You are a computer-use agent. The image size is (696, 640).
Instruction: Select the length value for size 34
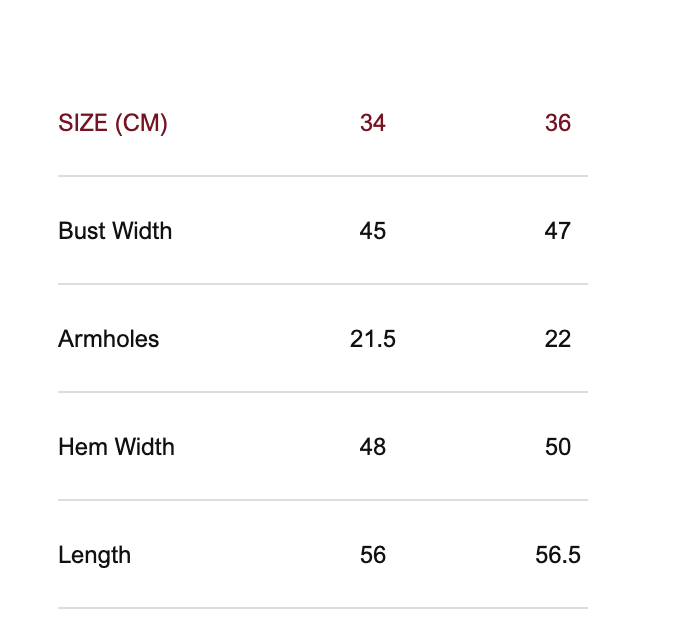pyautogui.click(x=373, y=555)
